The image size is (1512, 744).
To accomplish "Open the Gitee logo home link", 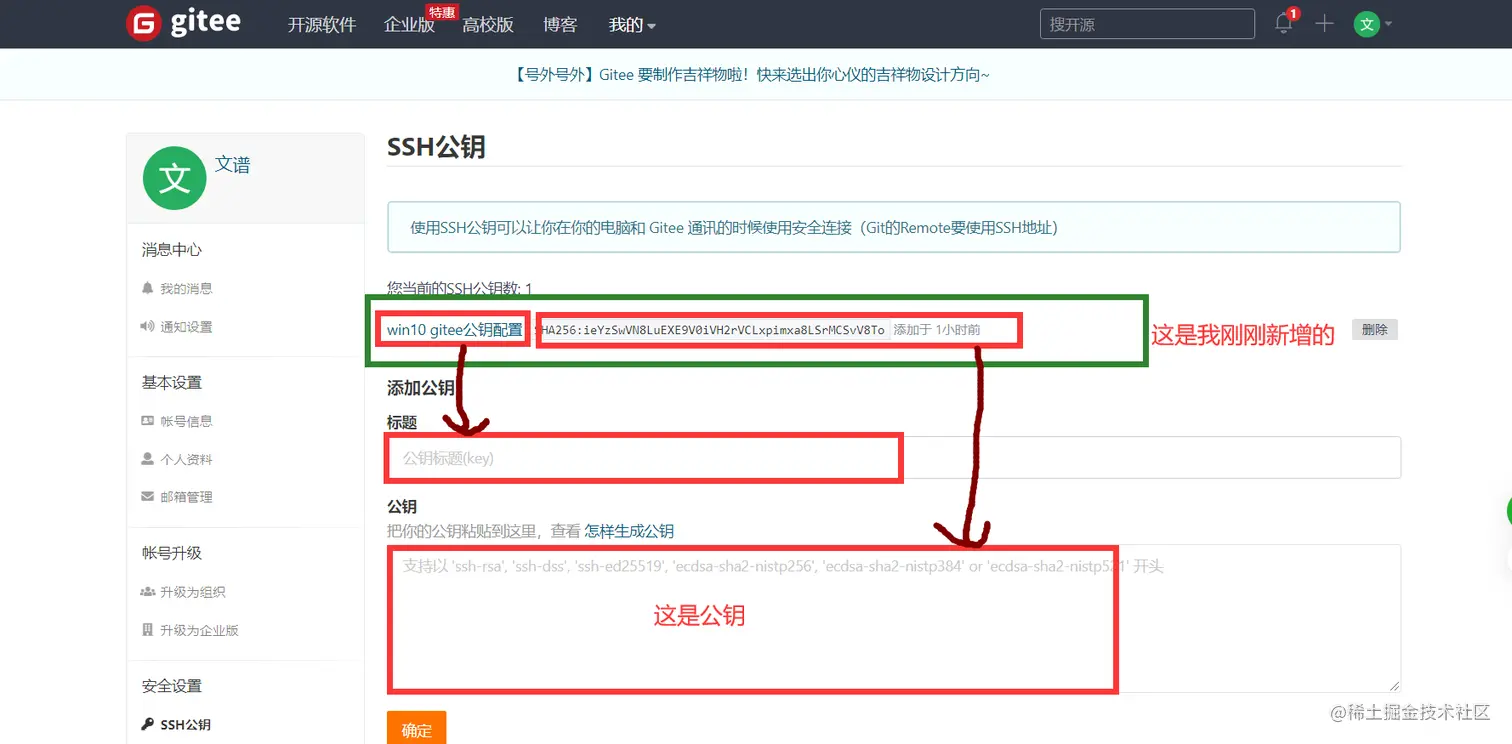I will [x=185, y=24].
